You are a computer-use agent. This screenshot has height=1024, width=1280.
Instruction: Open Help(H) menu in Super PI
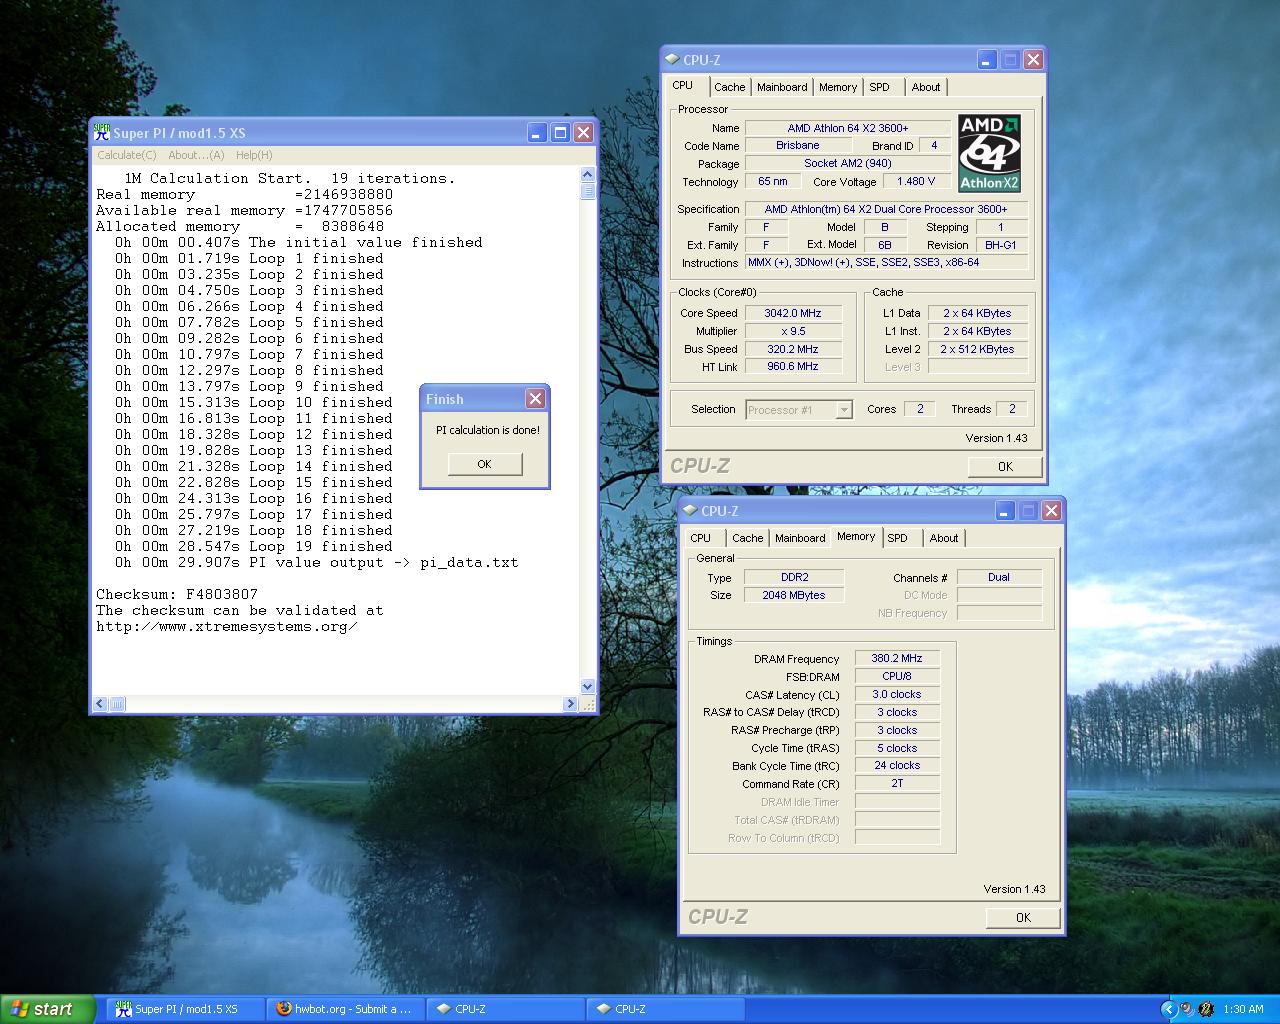point(254,155)
